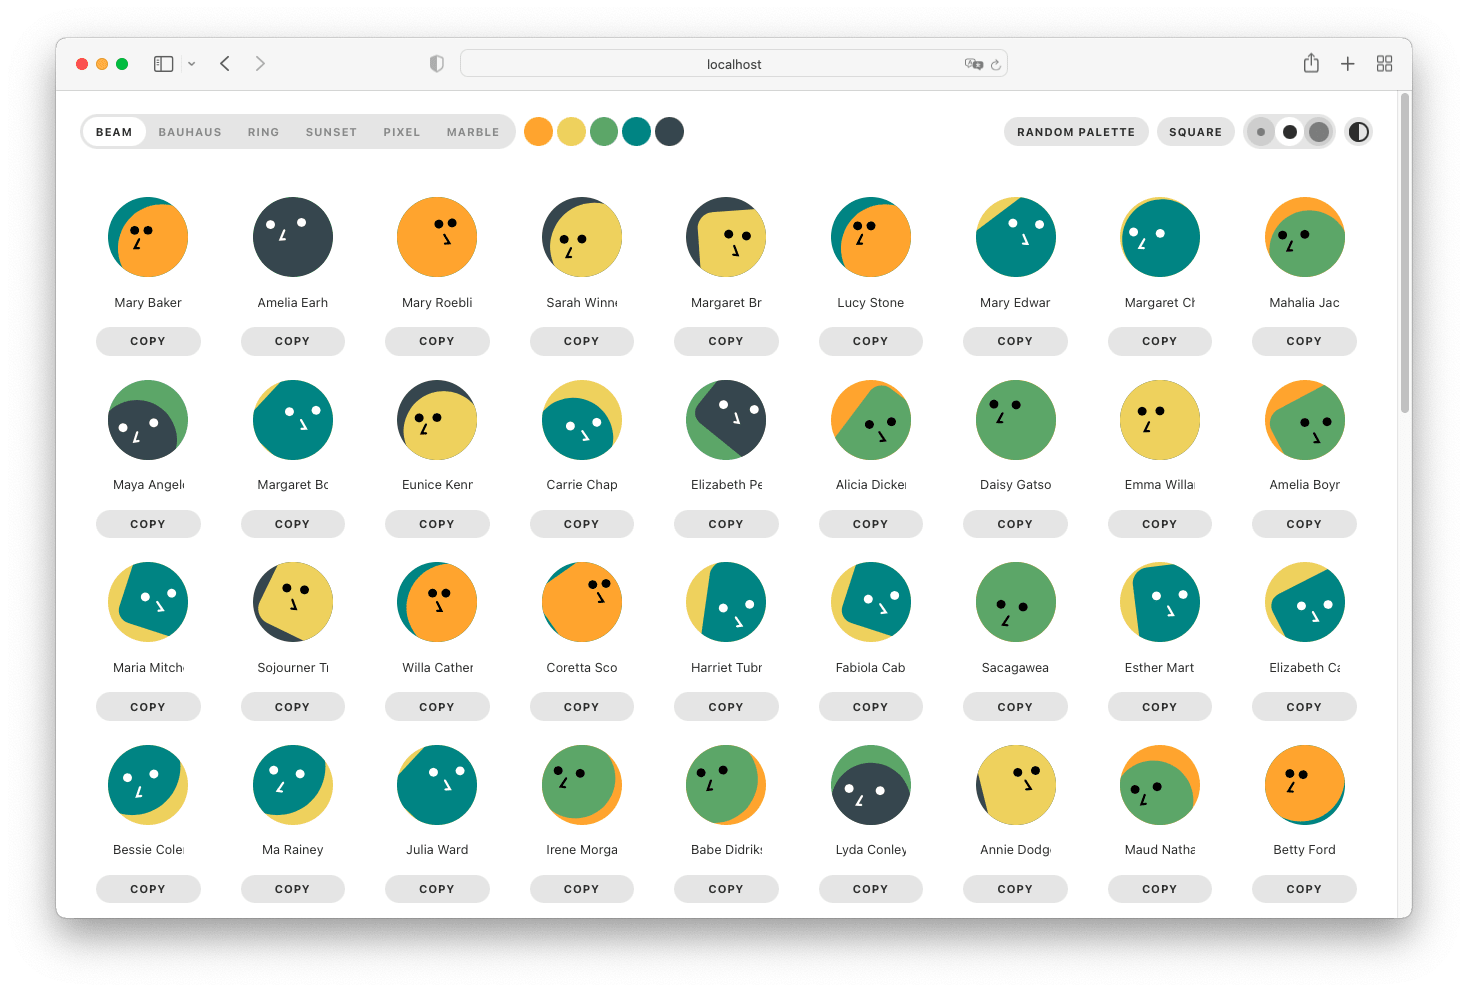Copy the Ma Rainey avatar code
This screenshot has height=992, width=1468.
293,889
